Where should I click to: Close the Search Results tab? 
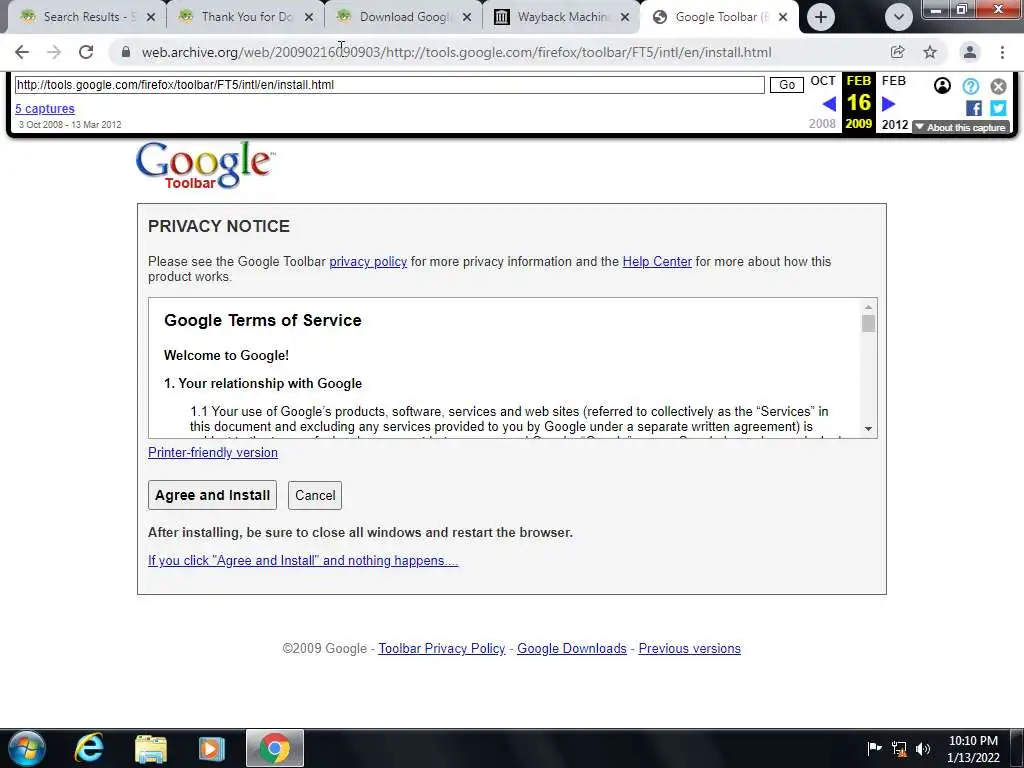tap(151, 17)
